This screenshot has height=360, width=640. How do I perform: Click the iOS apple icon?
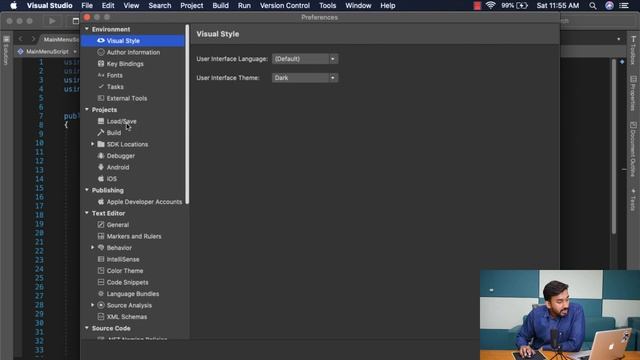pyautogui.click(x=101, y=178)
